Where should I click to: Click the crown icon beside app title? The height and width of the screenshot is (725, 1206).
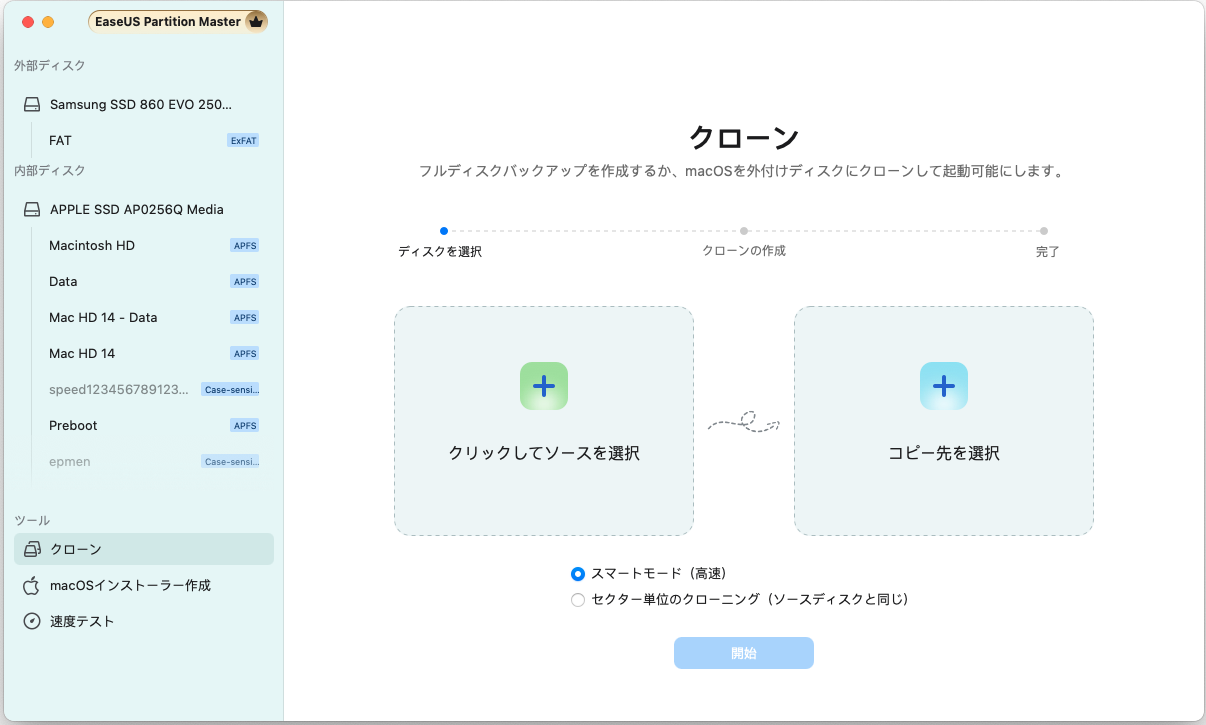click(x=255, y=21)
